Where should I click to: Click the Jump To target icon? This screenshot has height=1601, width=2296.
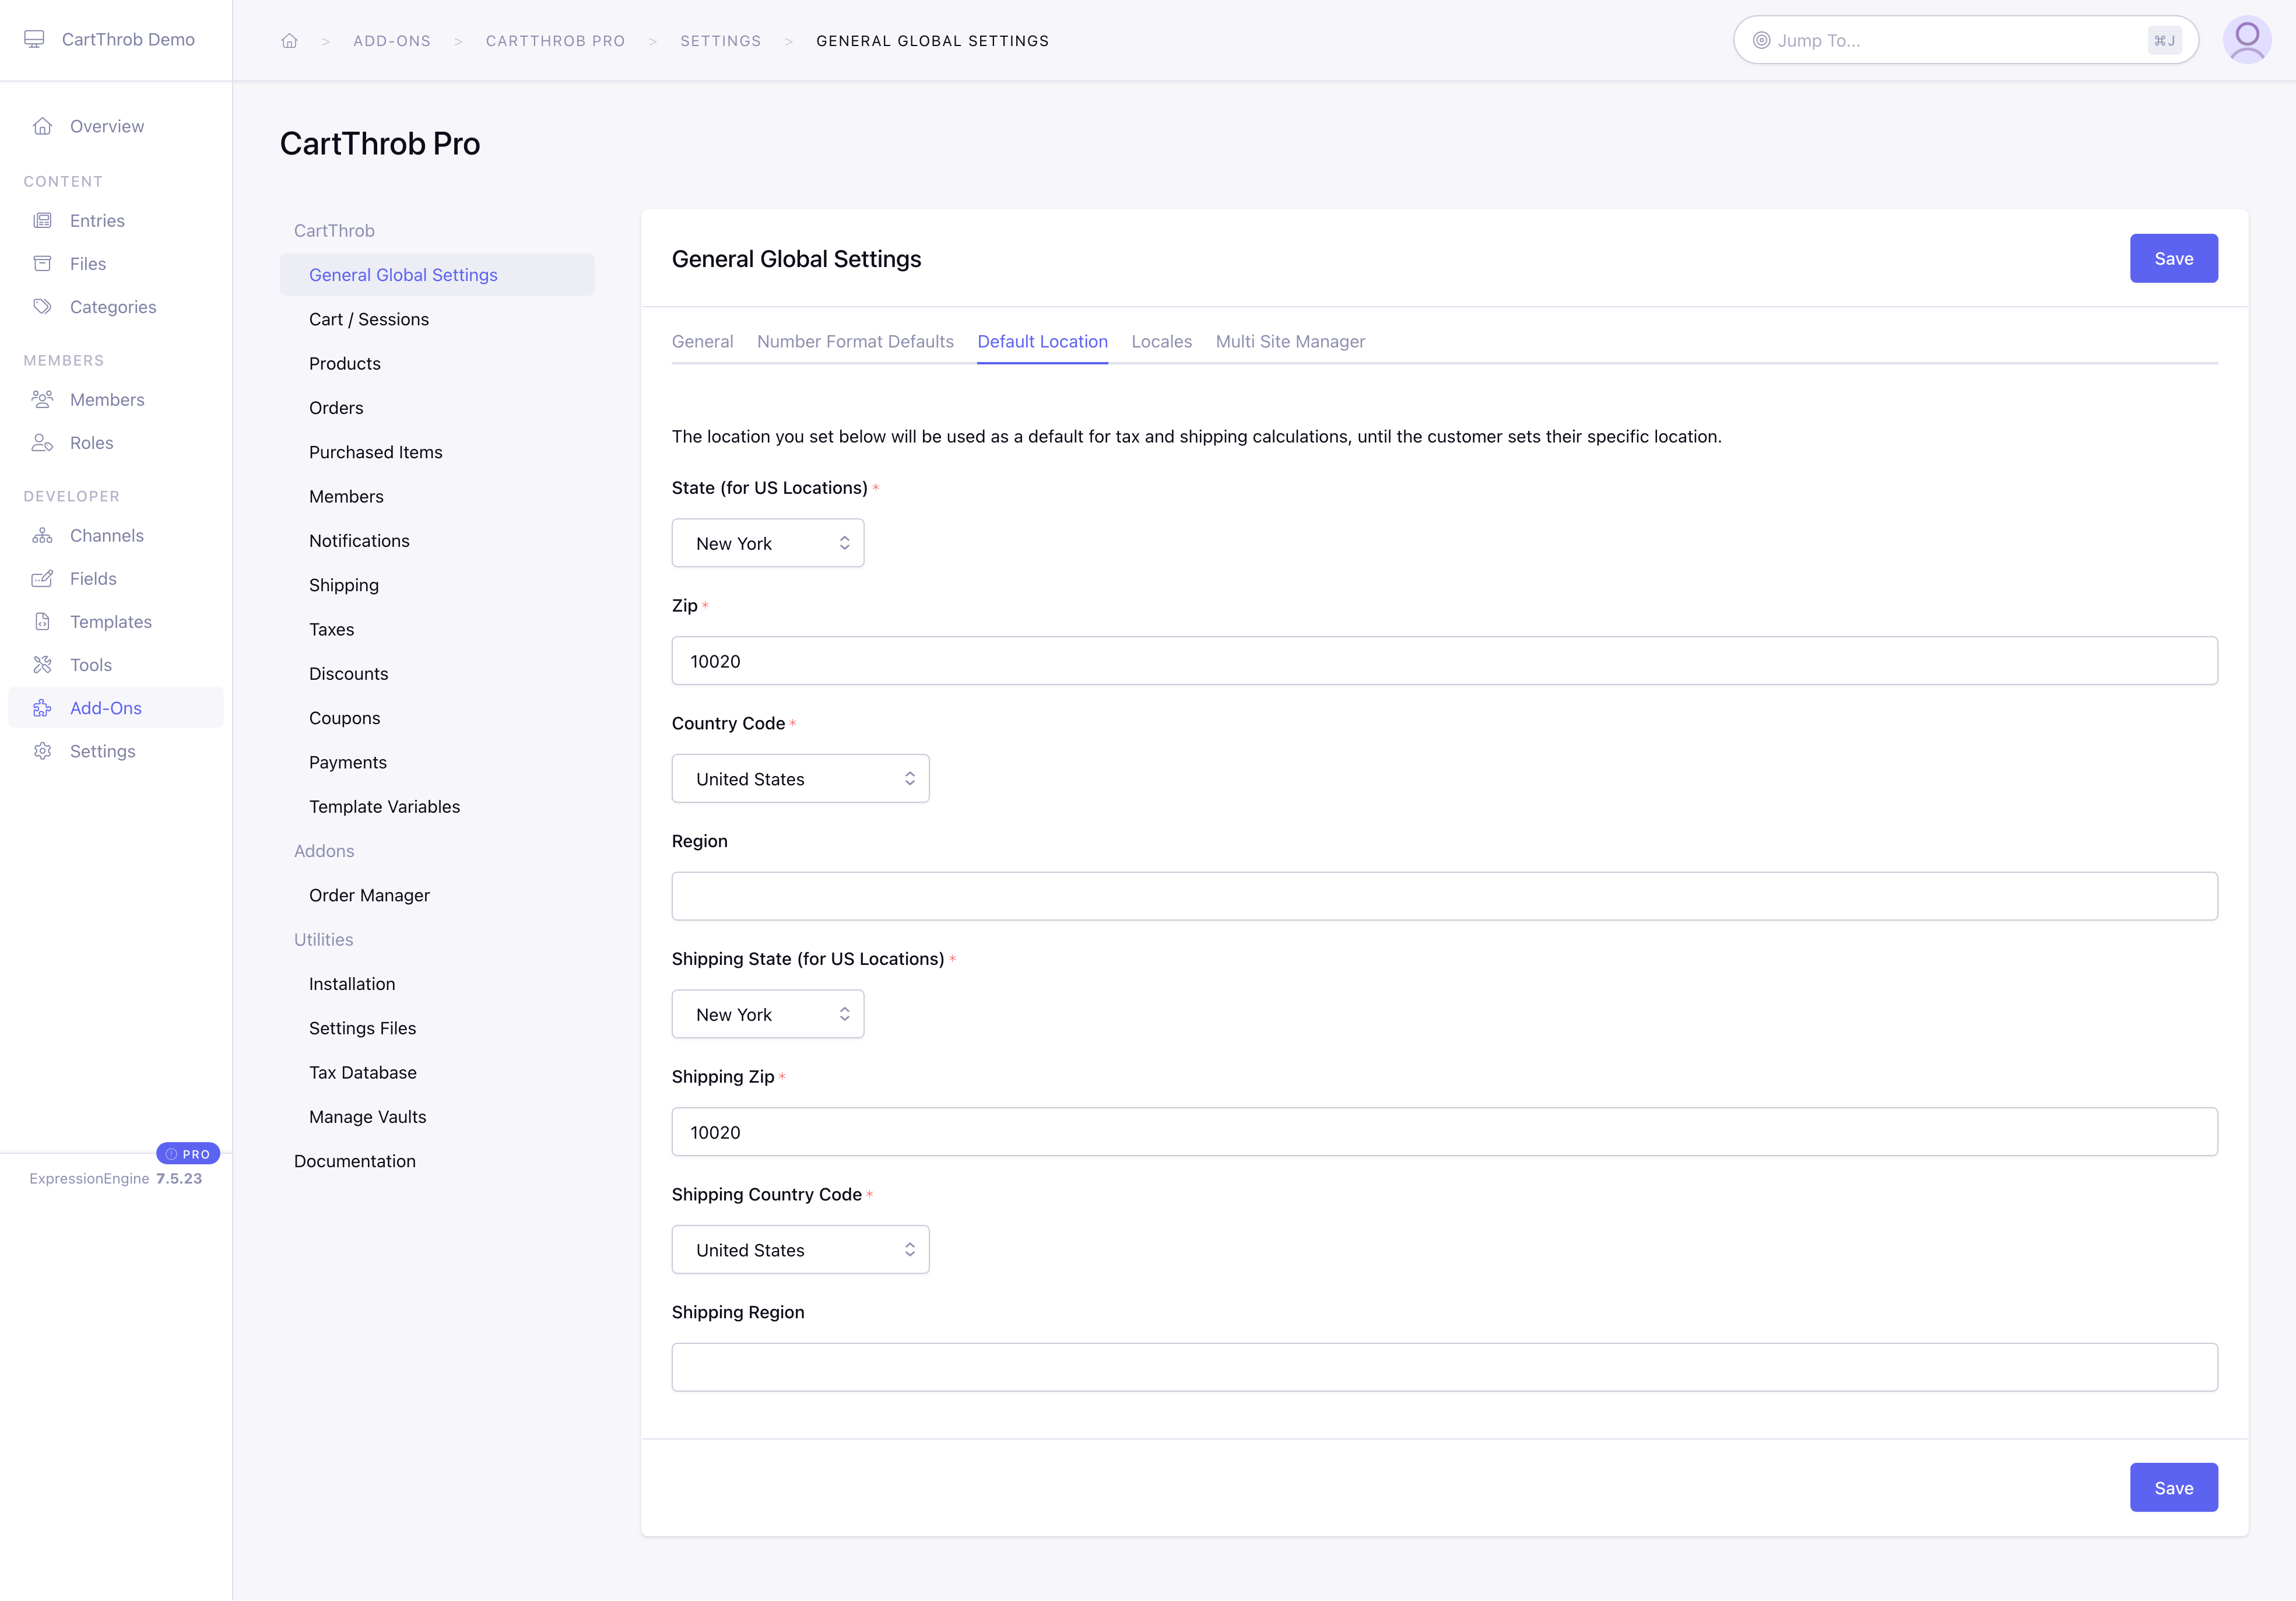click(x=1761, y=40)
